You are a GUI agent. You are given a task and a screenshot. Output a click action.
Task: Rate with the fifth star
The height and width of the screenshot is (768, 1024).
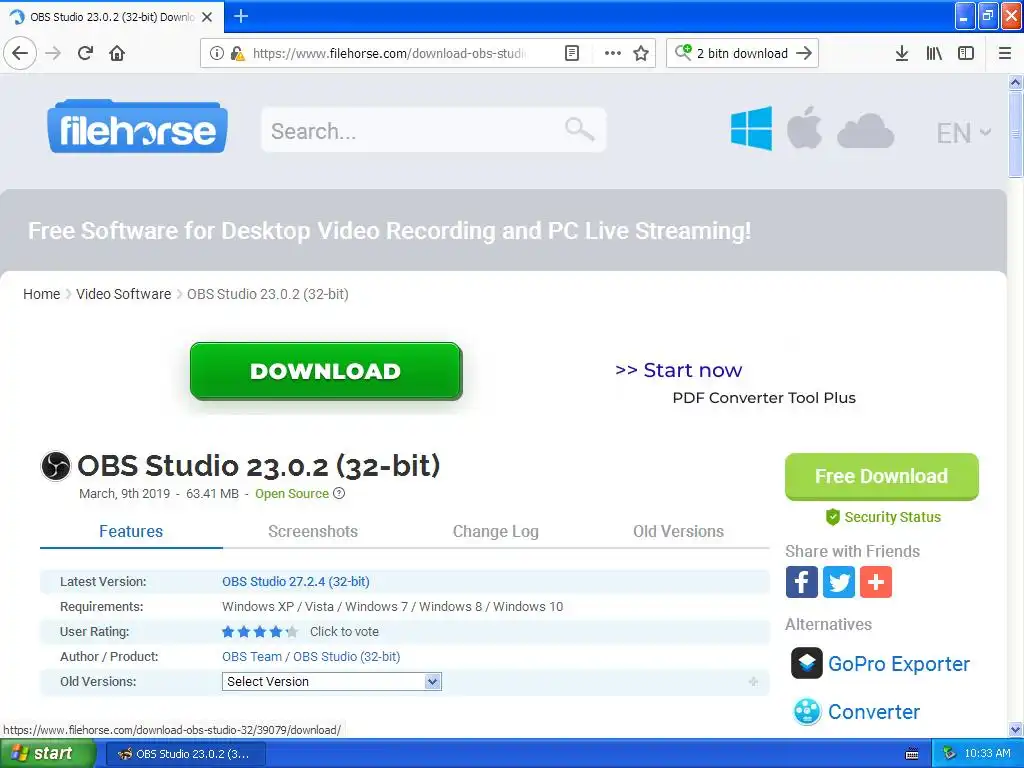click(x=292, y=632)
